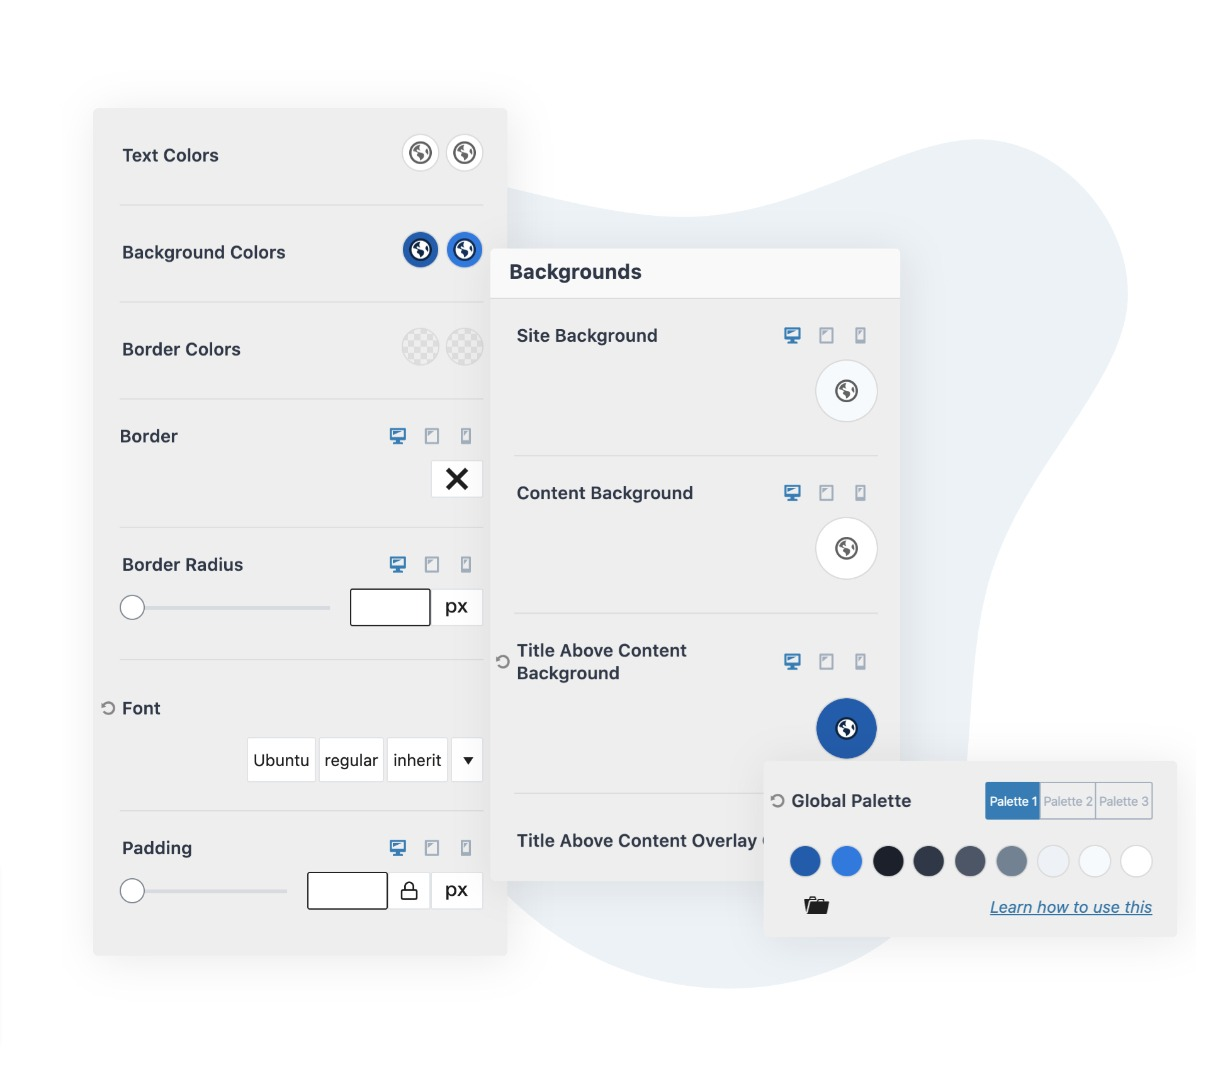Choose the inherit font option
Image resolution: width=1216 pixels, height=1082 pixels.
click(x=417, y=760)
